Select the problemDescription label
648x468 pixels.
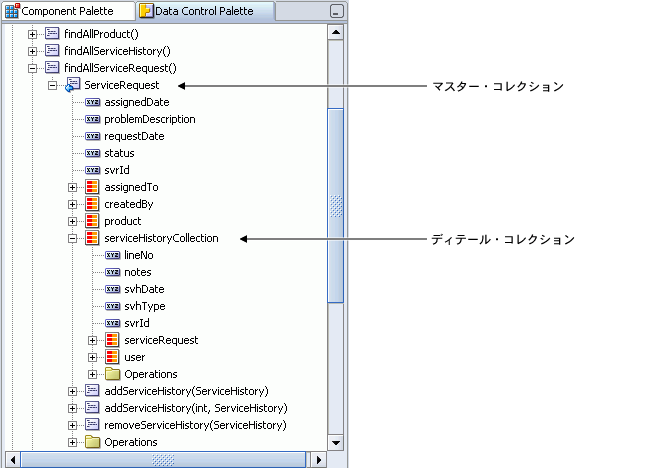coord(150,119)
